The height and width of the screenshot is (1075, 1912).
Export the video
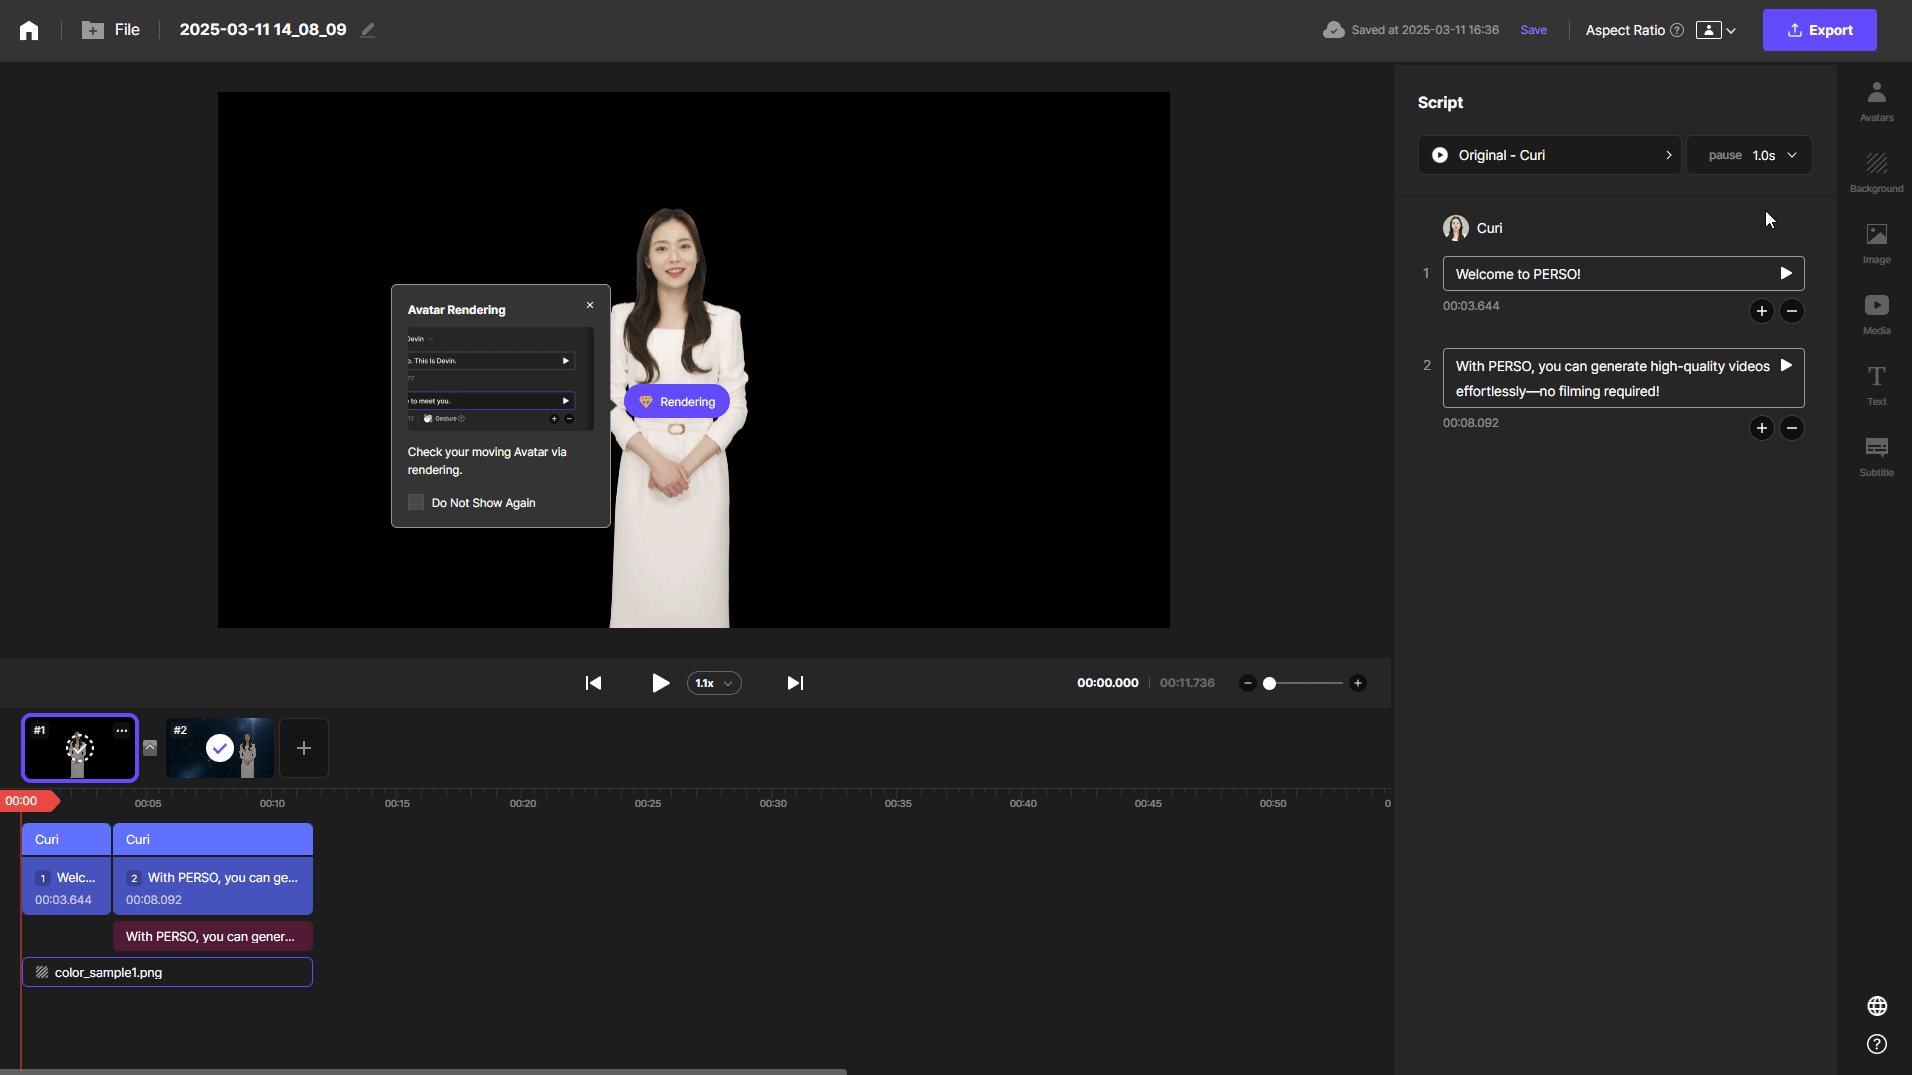(x=1819, y=30)
